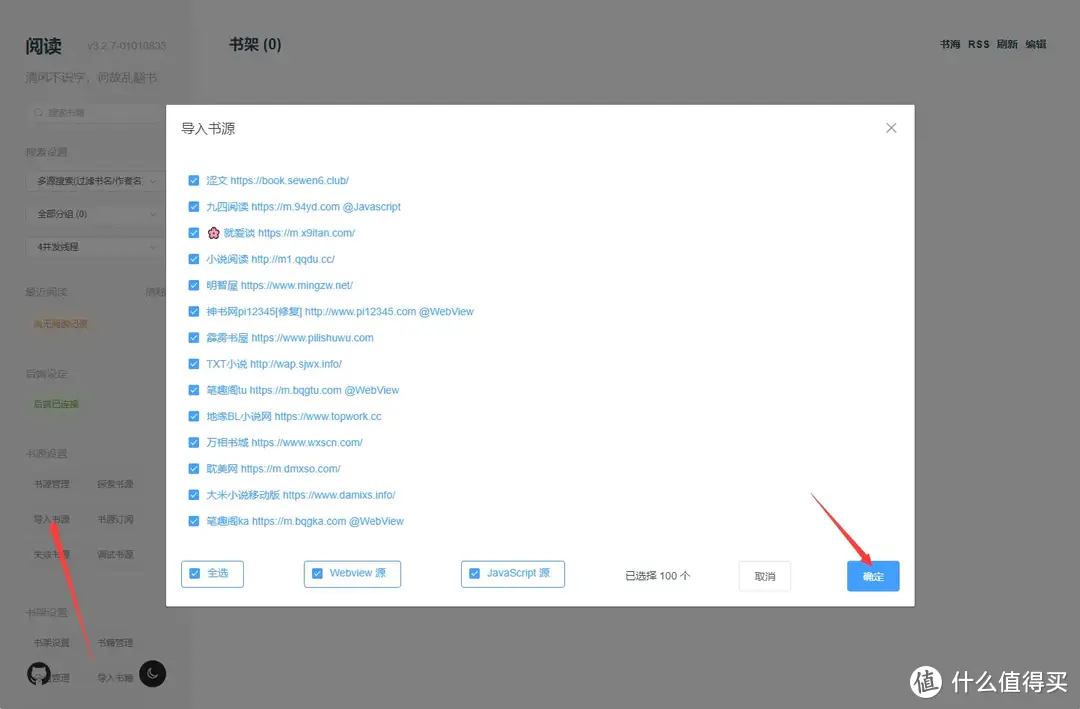Open 探索书源 in the sidebar
Image resolution: width=1080 pixels, height=709 pixels.
click(115, 484)
